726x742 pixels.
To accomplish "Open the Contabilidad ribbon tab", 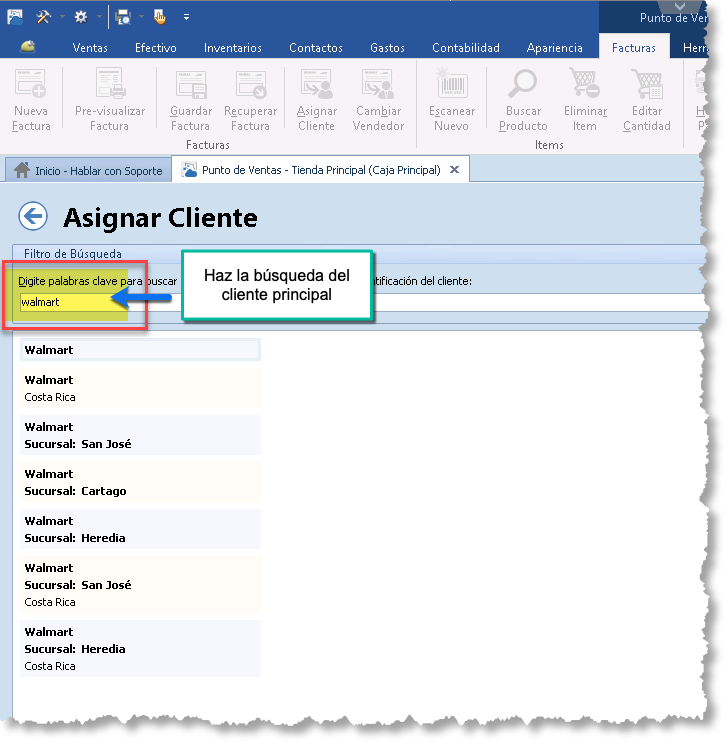I will tap(466, 48).
